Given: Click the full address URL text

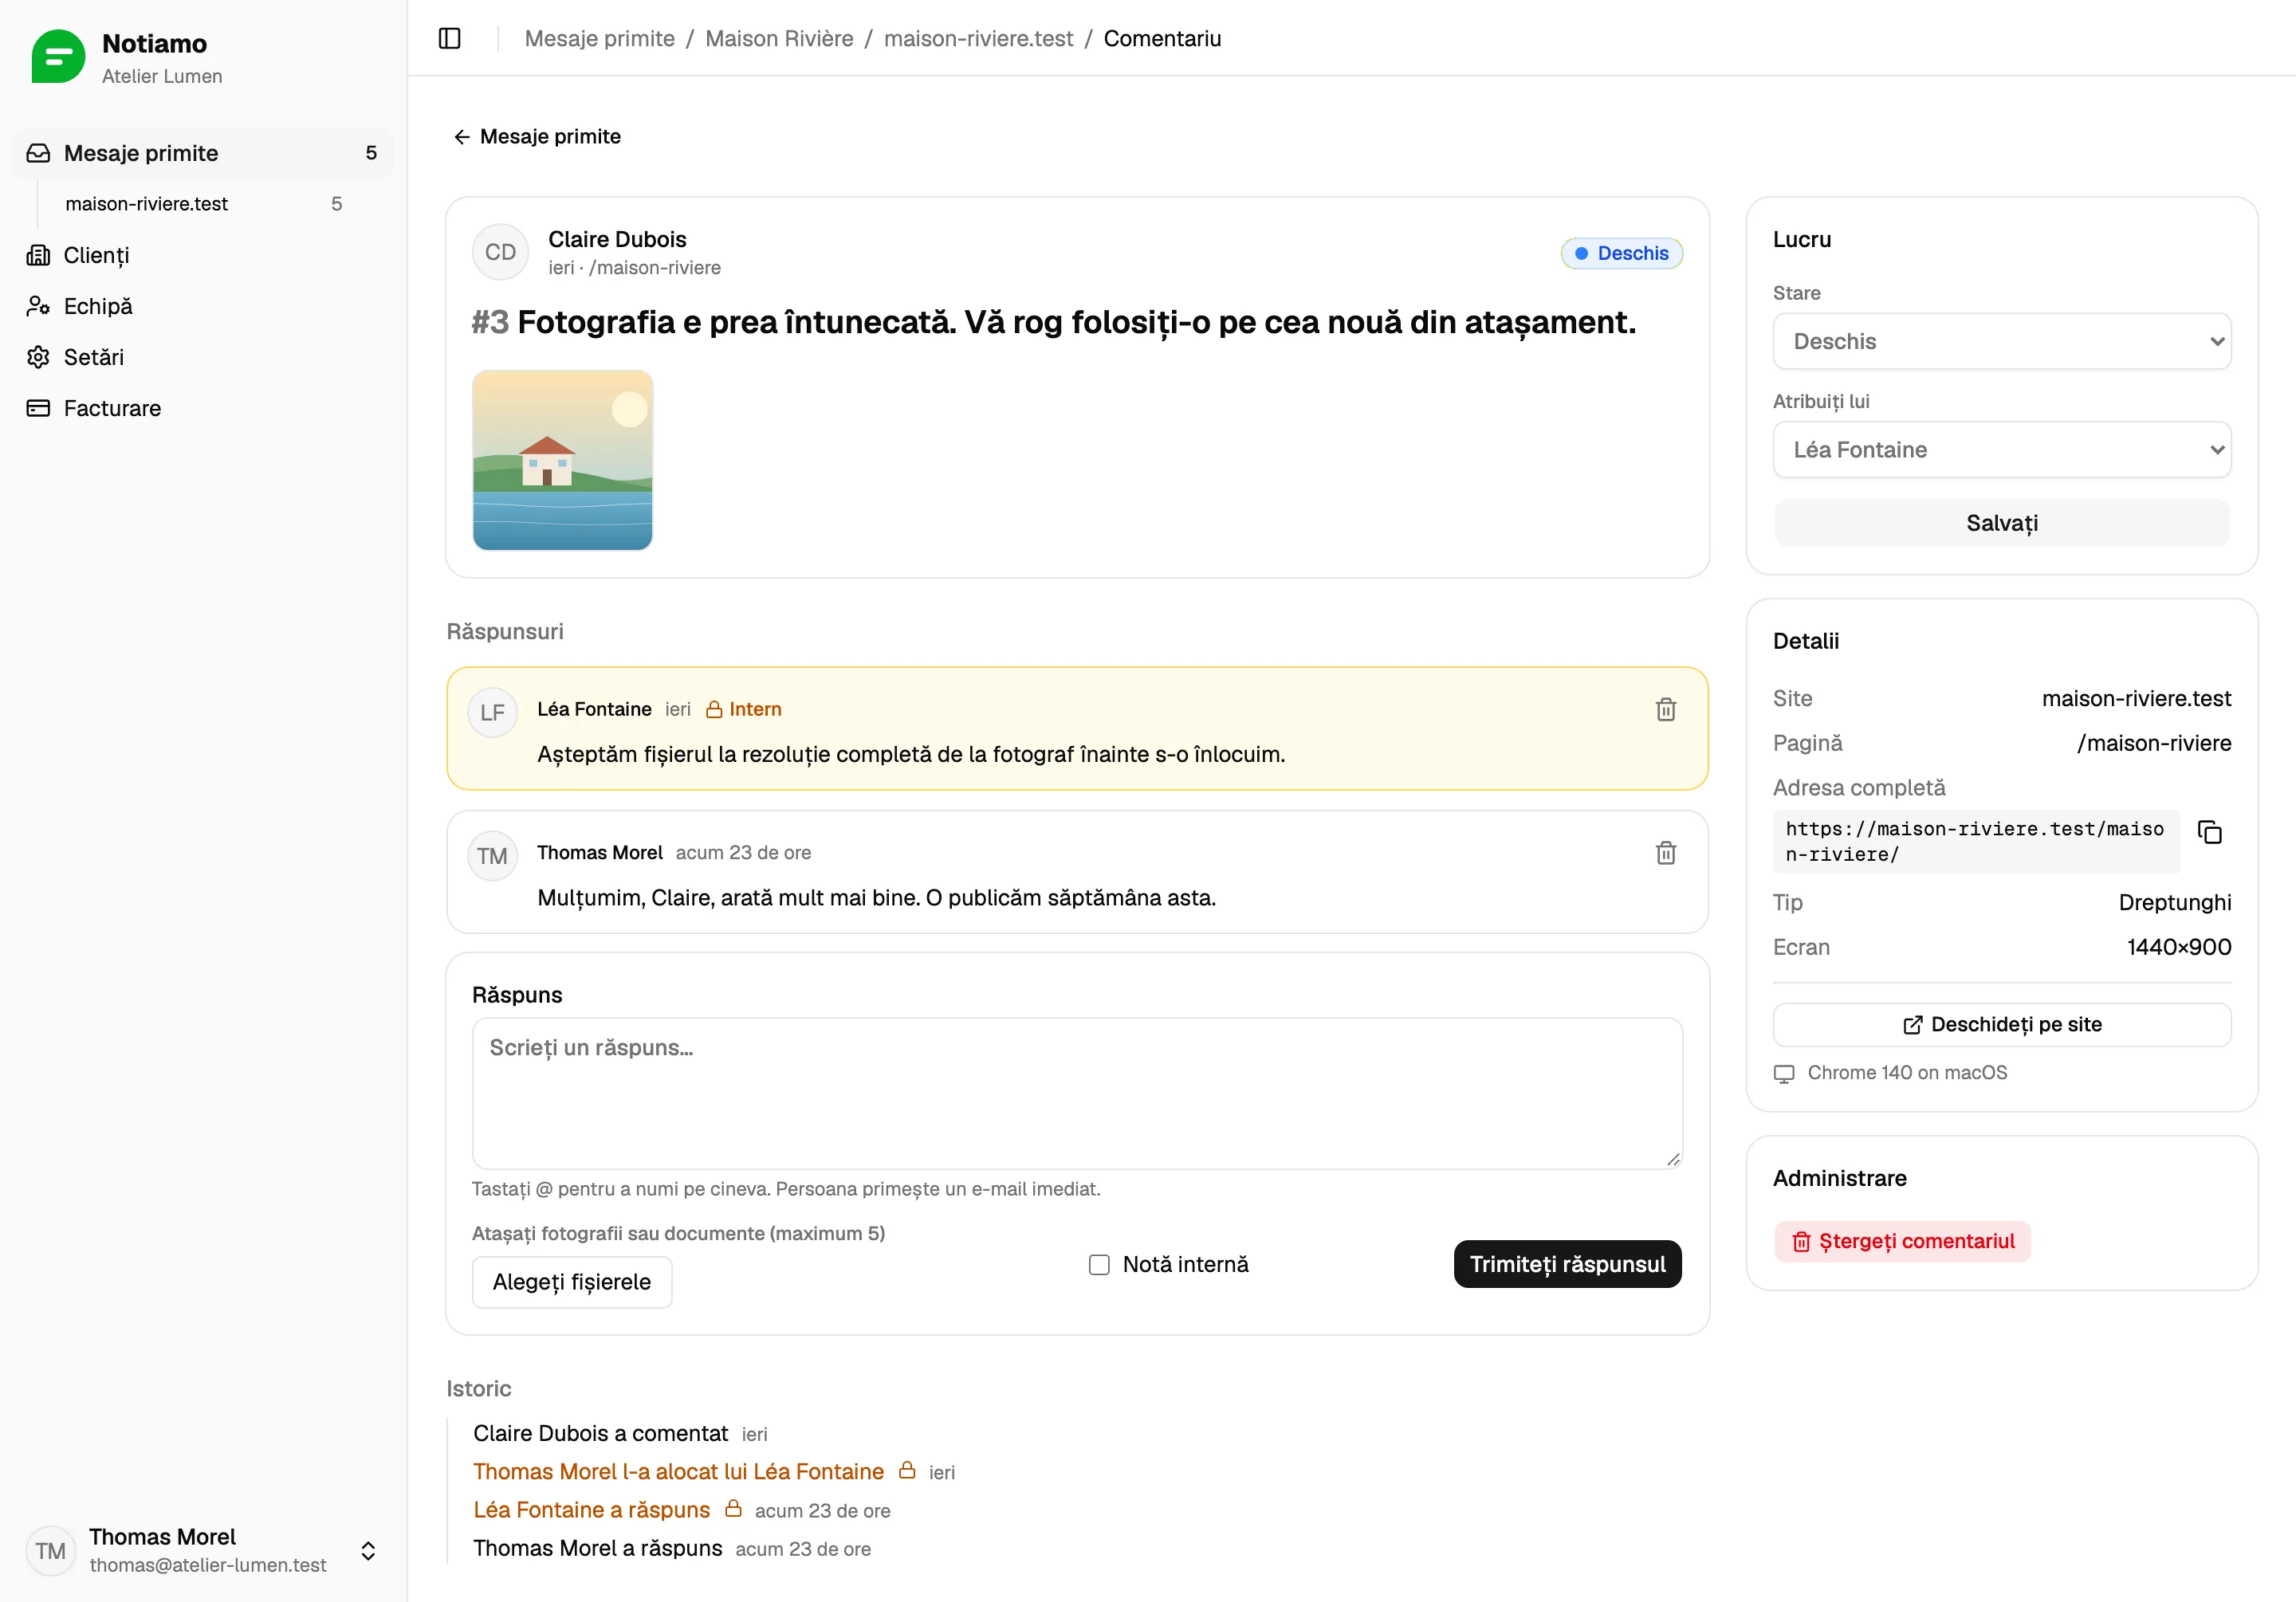Looking at the screenshot, I should (x=1975, y=841).
